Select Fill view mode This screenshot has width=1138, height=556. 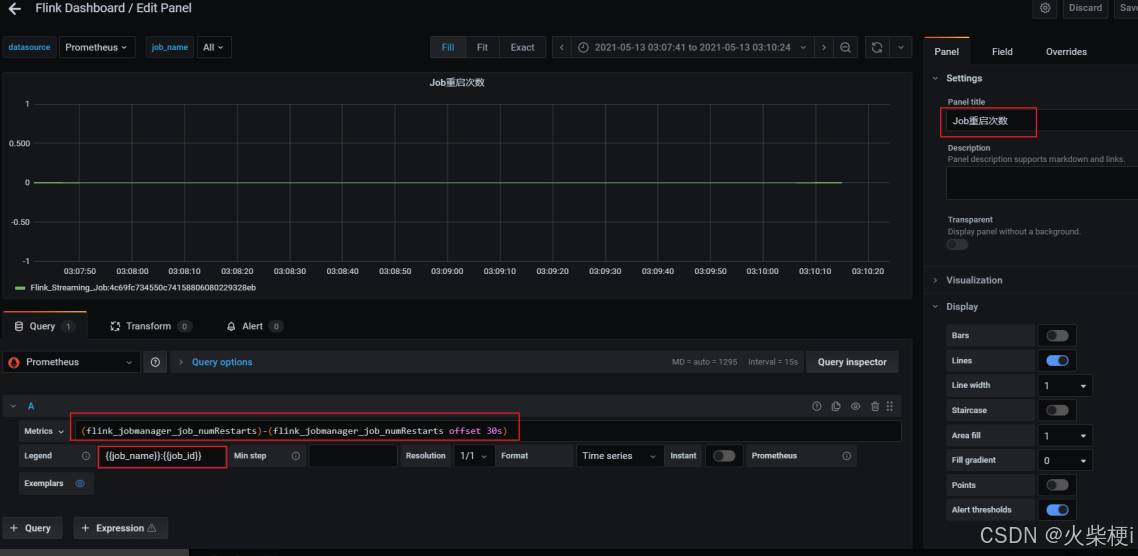point(448,47)
